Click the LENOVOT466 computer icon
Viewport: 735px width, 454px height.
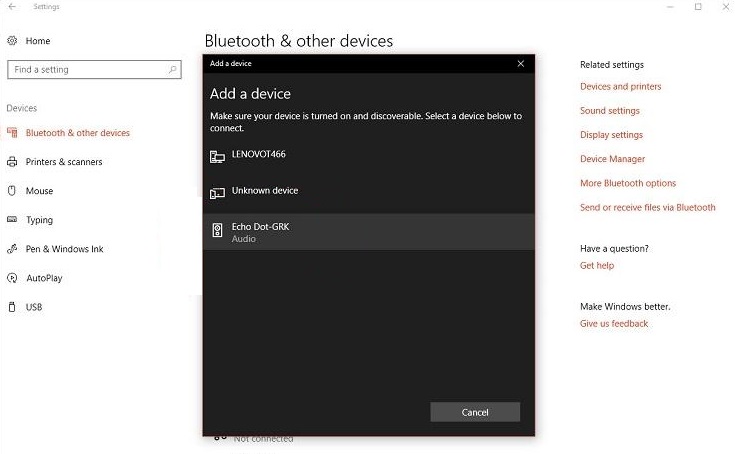[217, 156]
